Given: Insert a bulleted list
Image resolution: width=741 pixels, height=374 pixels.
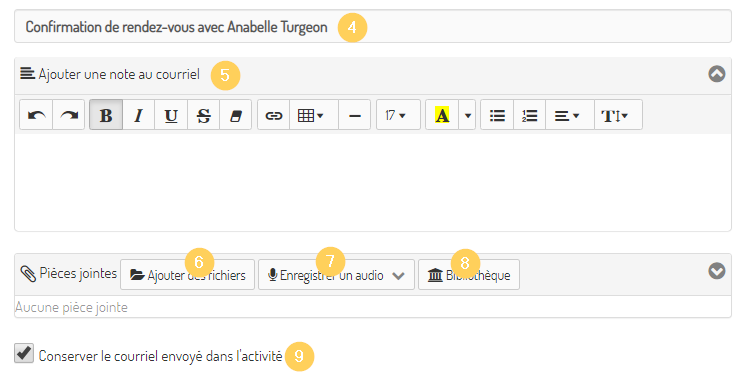Looking at the screenshot, I should point(497,115).
